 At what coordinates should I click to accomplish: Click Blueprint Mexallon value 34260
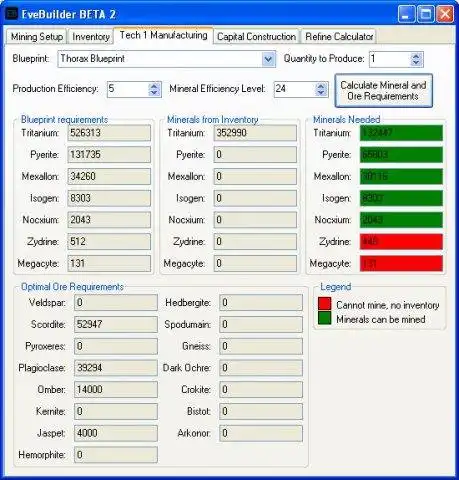pyautogui.click(x=109, y=176)
